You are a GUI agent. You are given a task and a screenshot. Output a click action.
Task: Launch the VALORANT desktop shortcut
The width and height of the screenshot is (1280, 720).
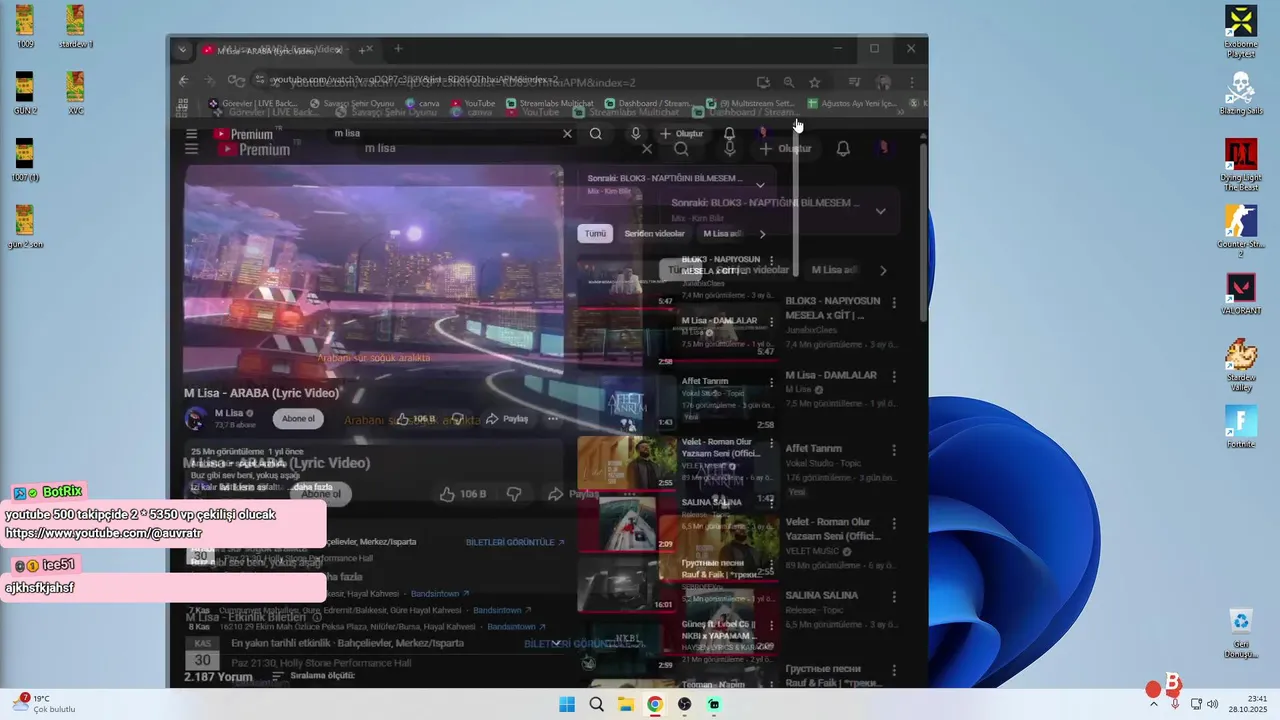pos(1241,294)
